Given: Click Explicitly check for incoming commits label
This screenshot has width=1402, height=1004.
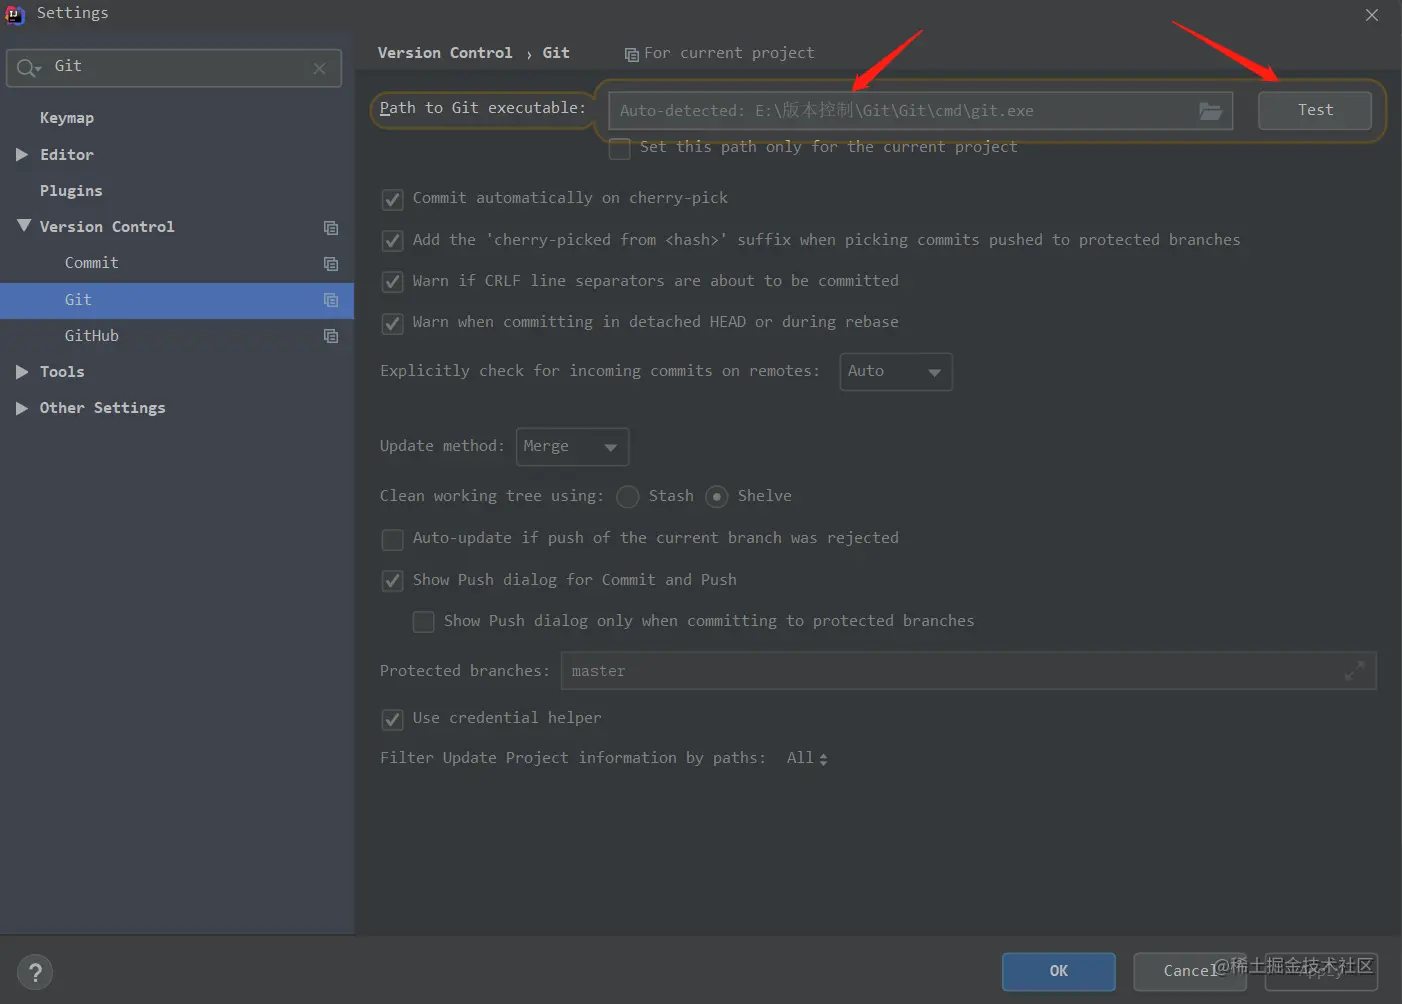Looking at the screenshot, I should point(600,371).
